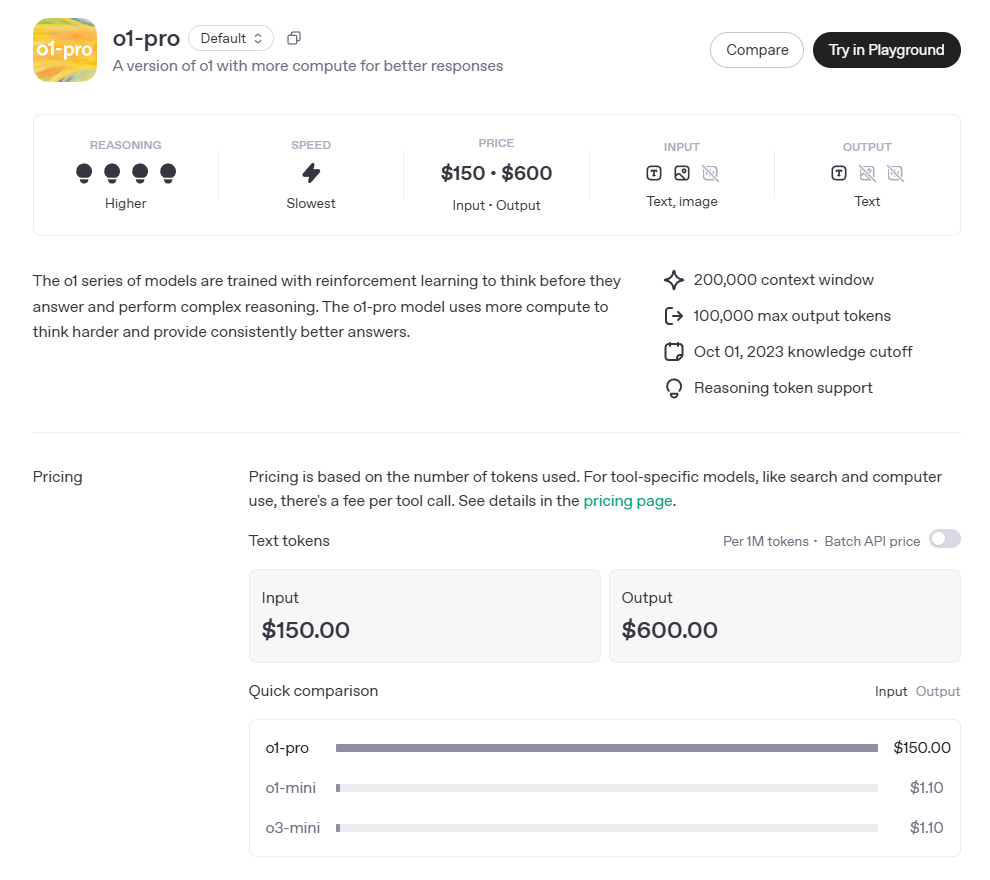Click the o1-mini price comparison bar
This screenshot has width=990, height=880.
(607, 788)
